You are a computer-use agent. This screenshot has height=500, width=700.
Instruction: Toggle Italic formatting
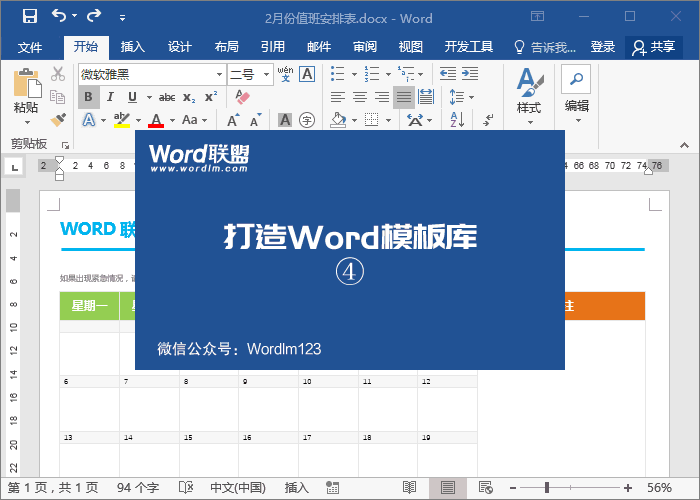[x=110, y=97]
